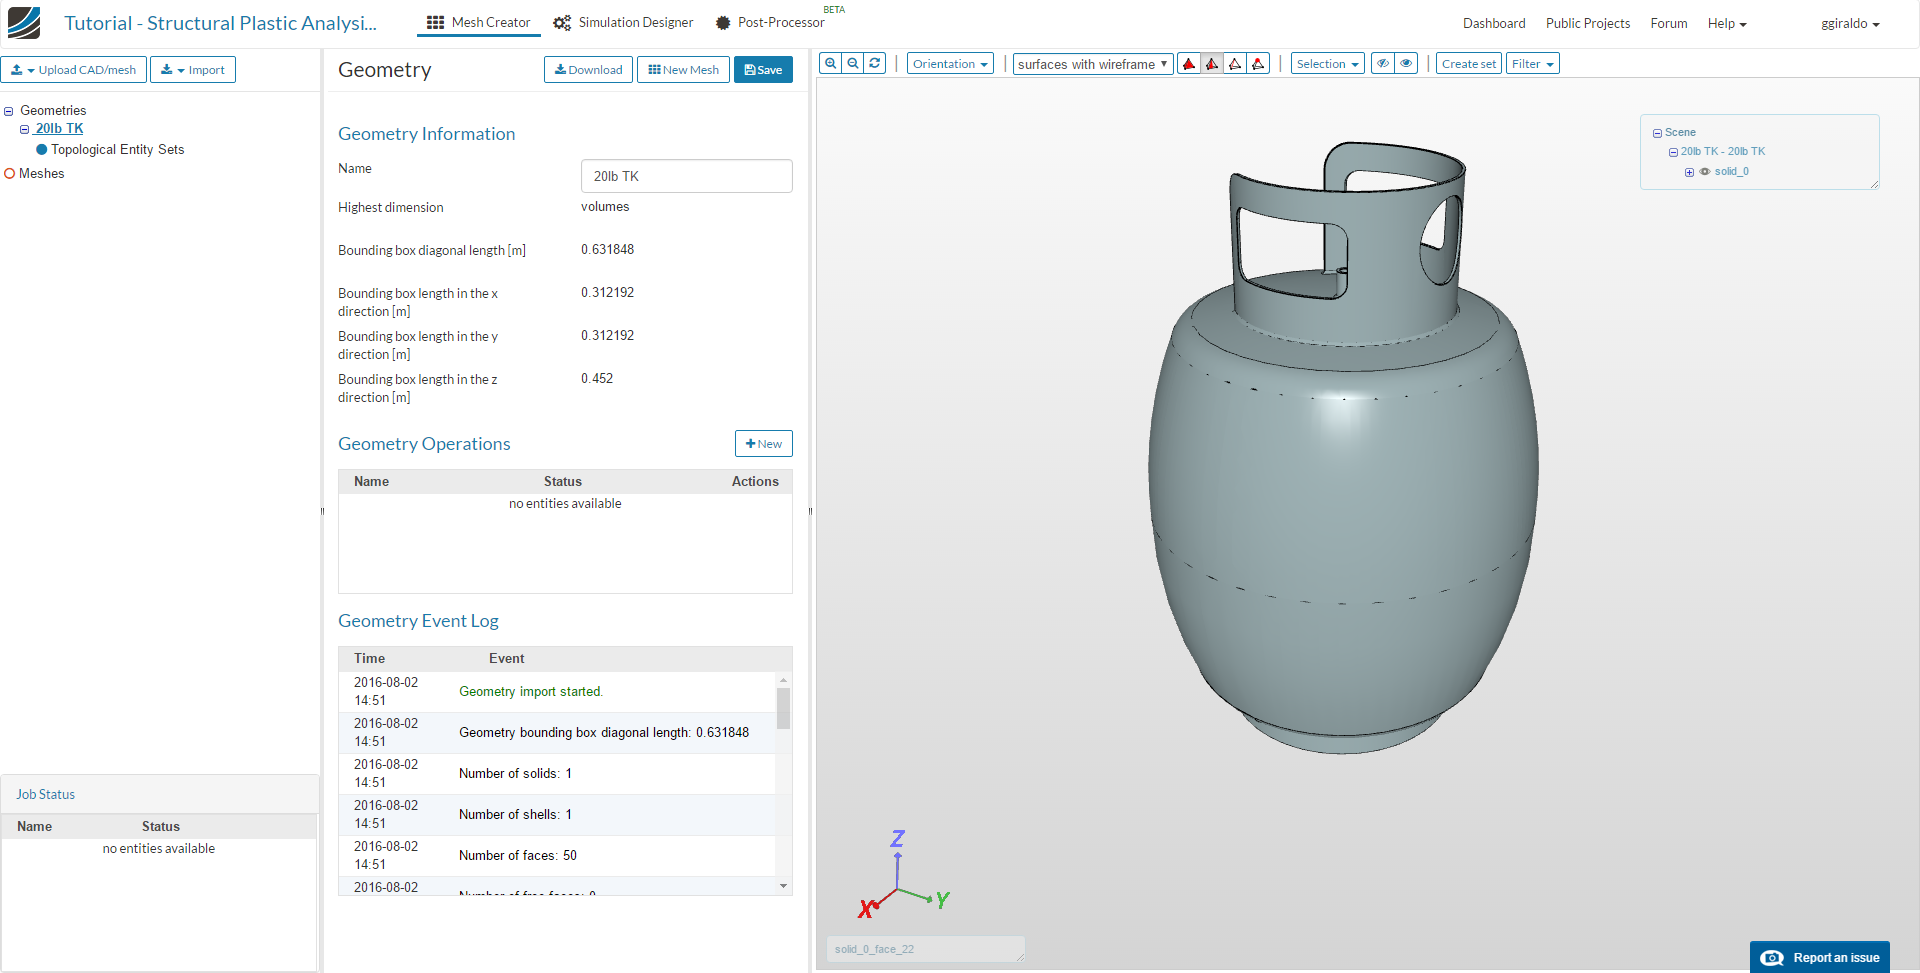Click the show all eye button
Viewport: 1920px width, 973px height.
[x=1406, y=64]
